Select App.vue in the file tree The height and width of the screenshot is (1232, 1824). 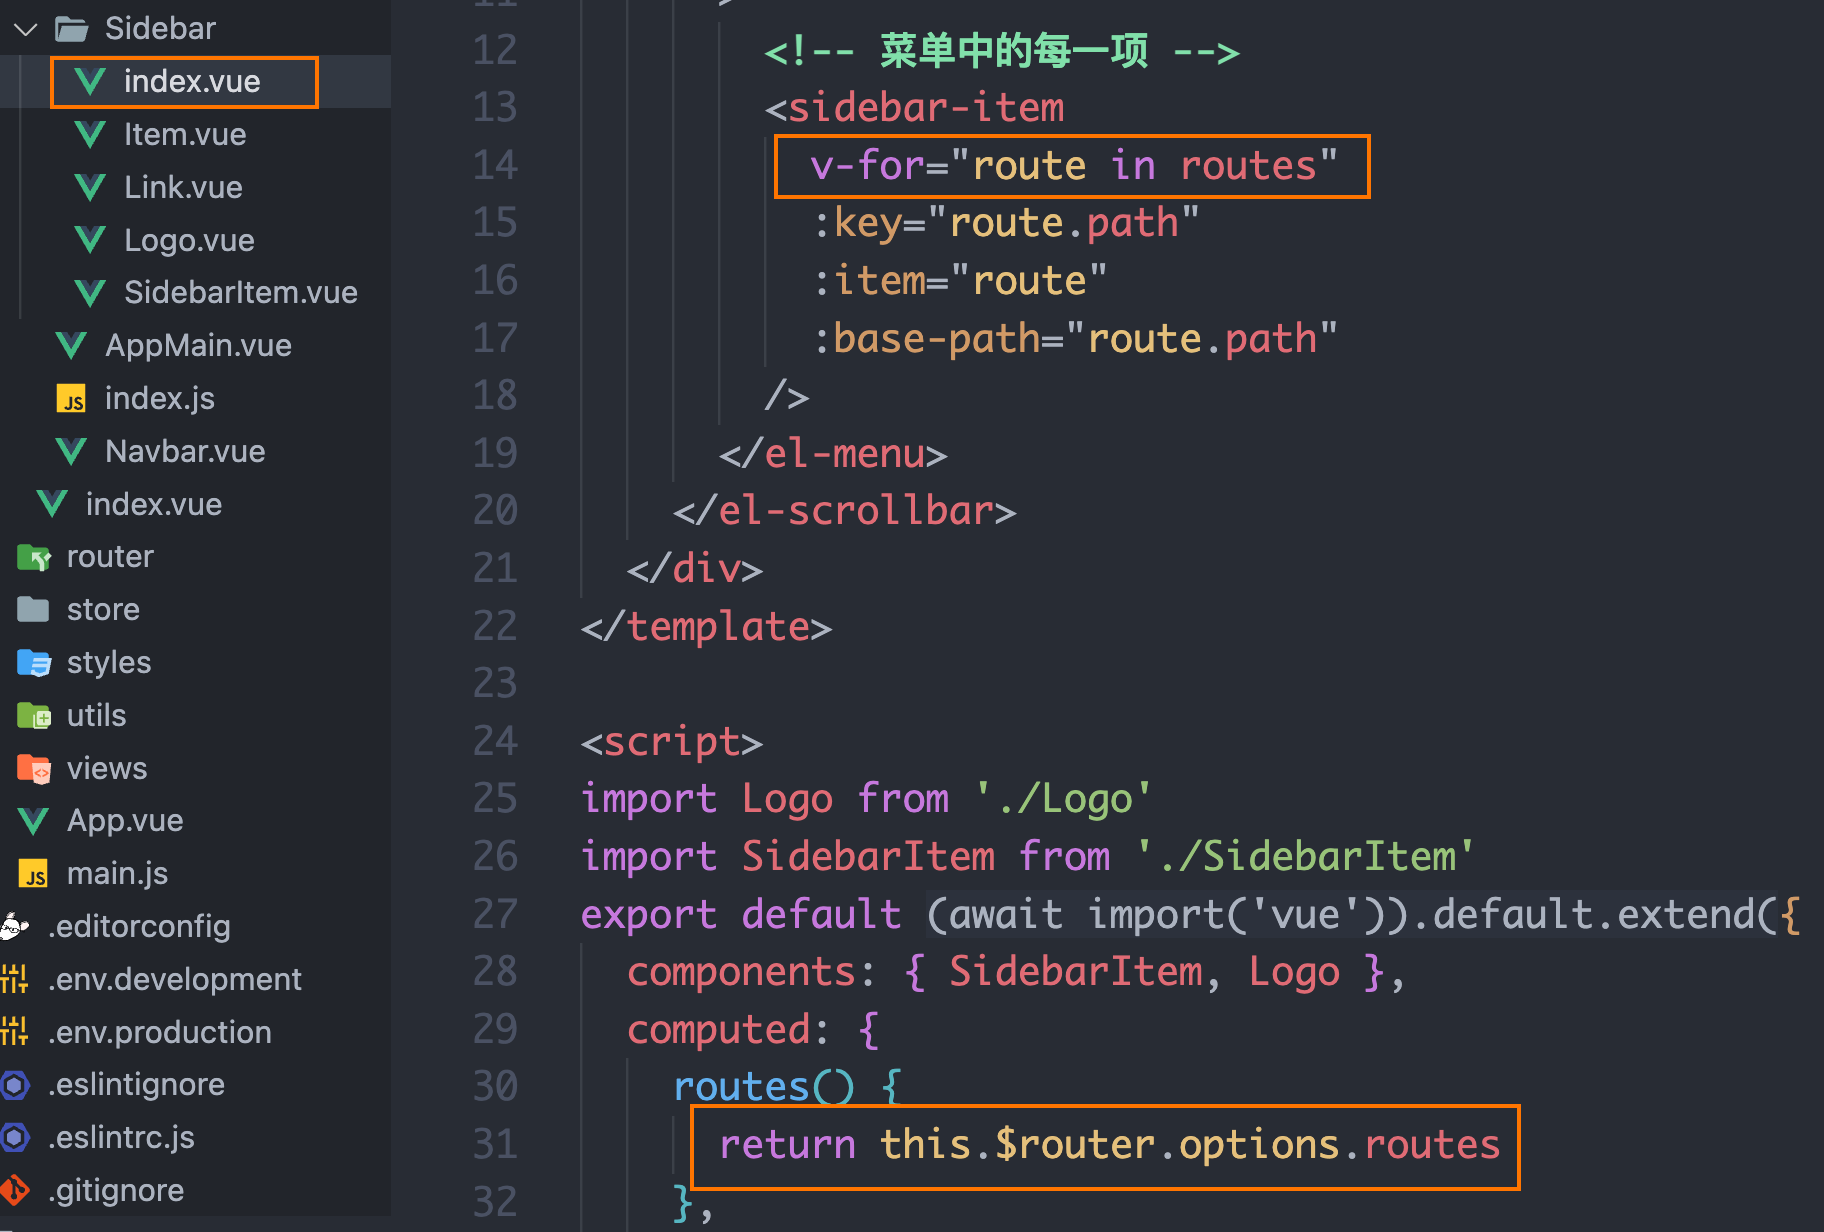click(123, 820)
